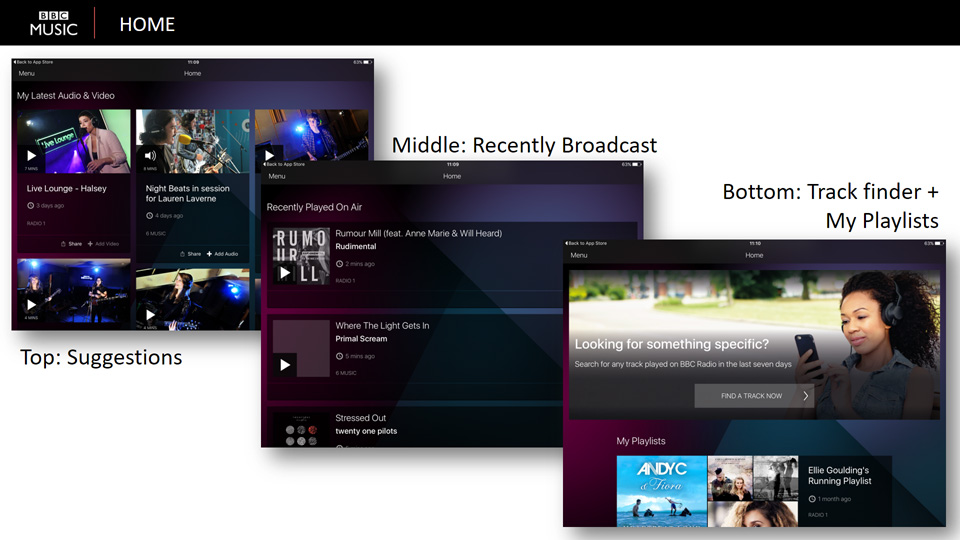This screenshot has height=540, width=960.
Task: Open Night Beats in session for Lauren Laverne
Action: 187,193
